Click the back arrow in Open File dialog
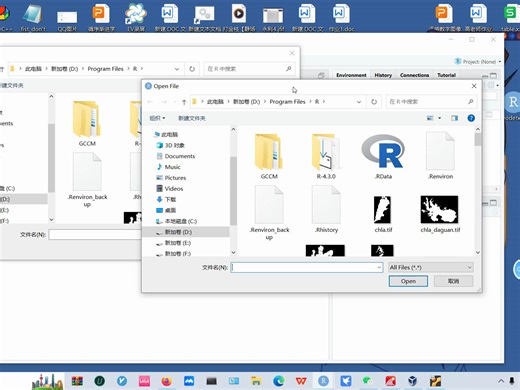This screenshot has width=520, height=390. 150,102
